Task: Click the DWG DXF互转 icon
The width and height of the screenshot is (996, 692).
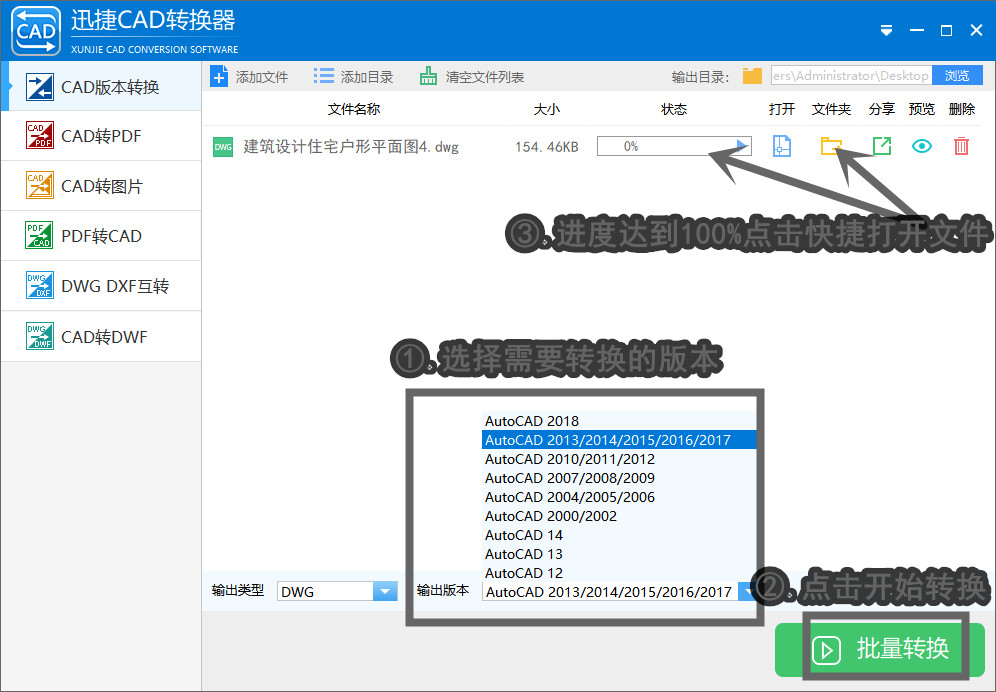Action: (x=39, y=285)
